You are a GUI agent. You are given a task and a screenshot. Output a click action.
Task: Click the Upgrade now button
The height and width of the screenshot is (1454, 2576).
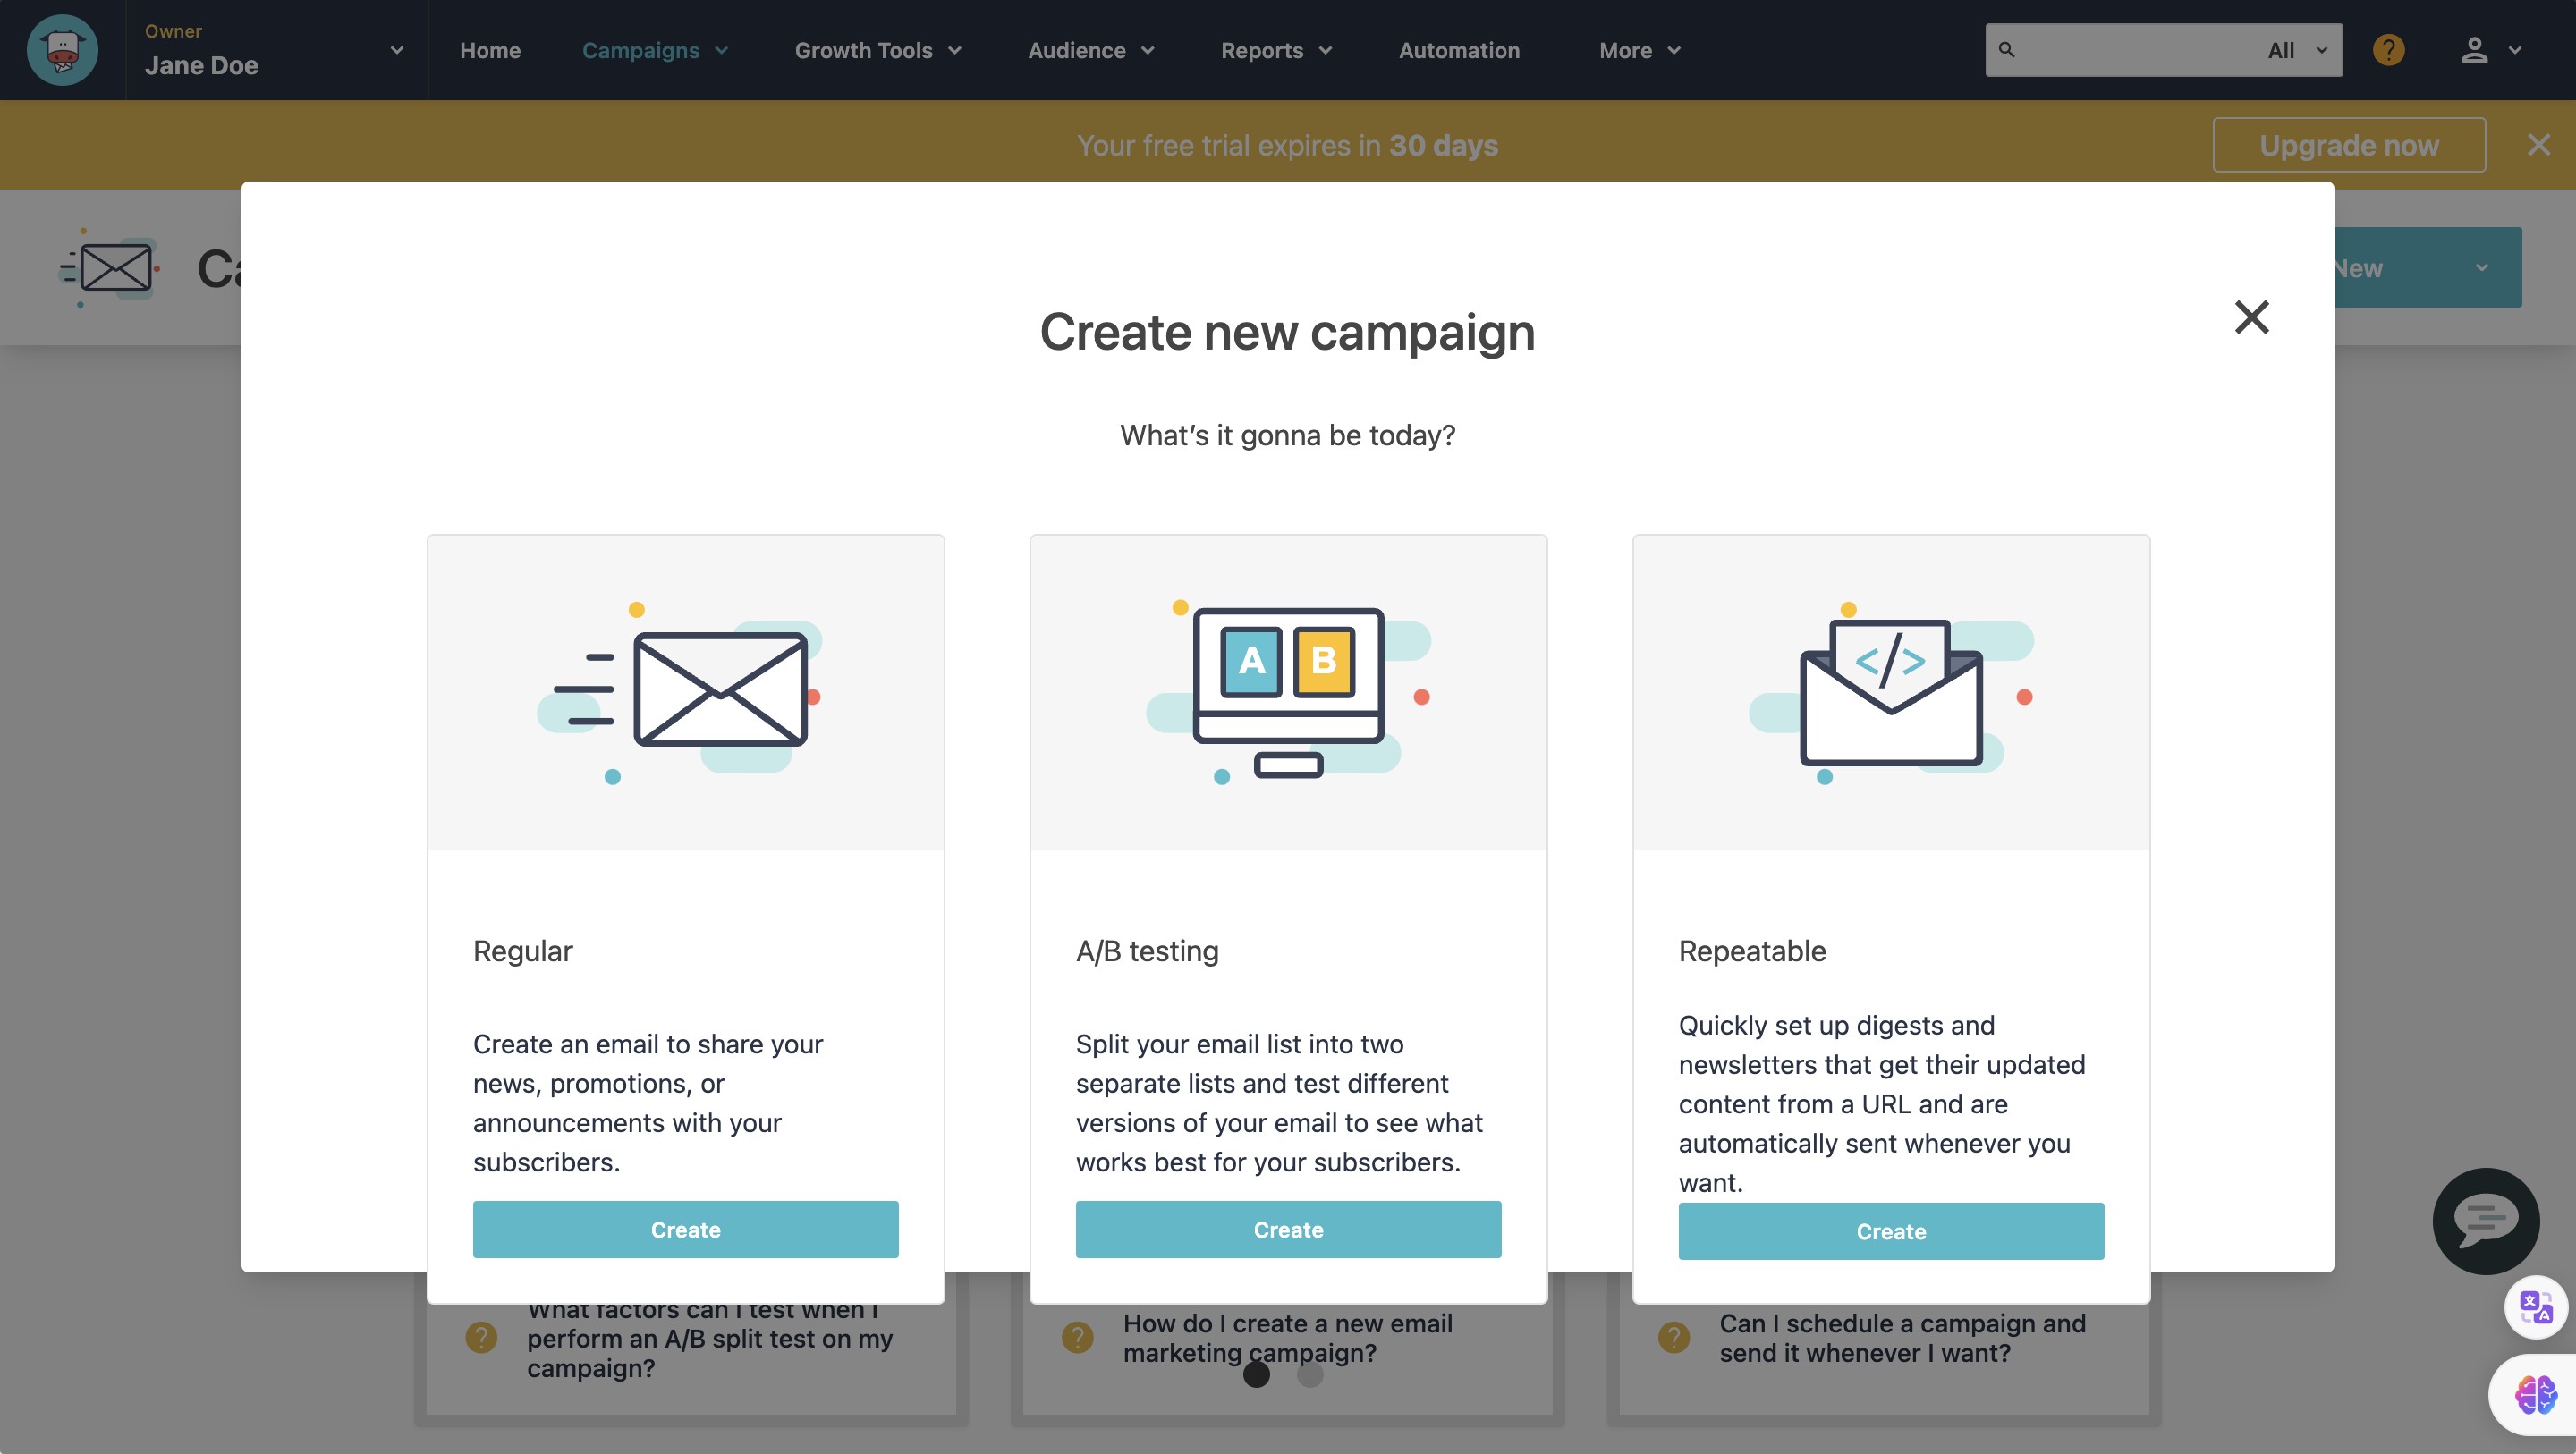coord(2348,145)
